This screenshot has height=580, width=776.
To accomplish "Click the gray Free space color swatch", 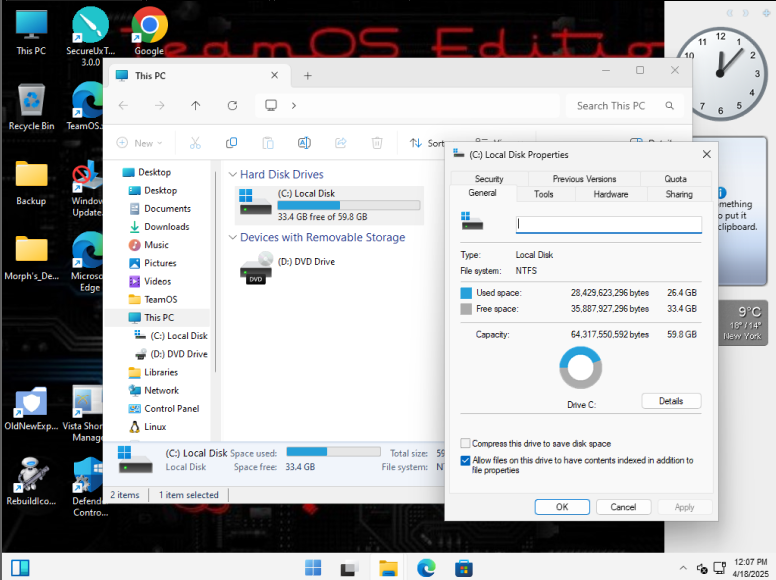I will [x=466, y=309].
